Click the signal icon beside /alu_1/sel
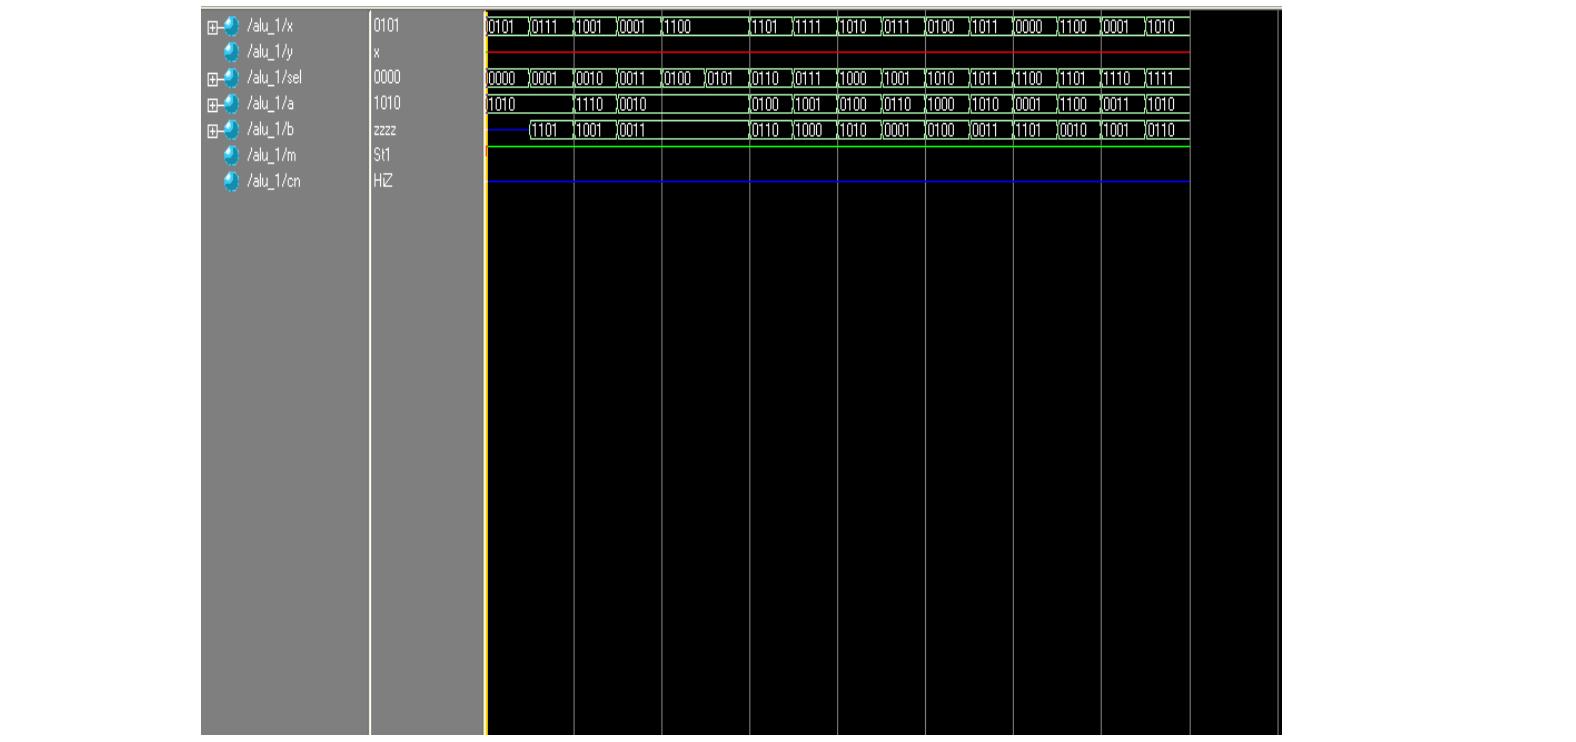The image size is (1576, 742). pos(232,78)
